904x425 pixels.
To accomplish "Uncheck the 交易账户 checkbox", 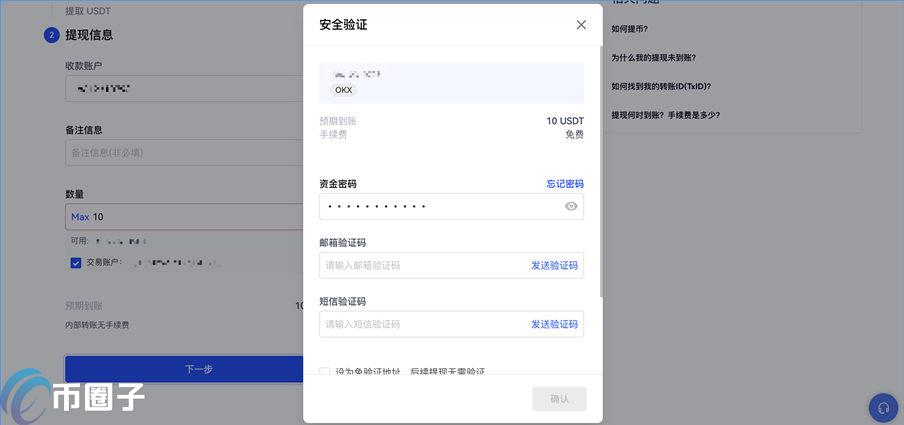I will 76,263.
